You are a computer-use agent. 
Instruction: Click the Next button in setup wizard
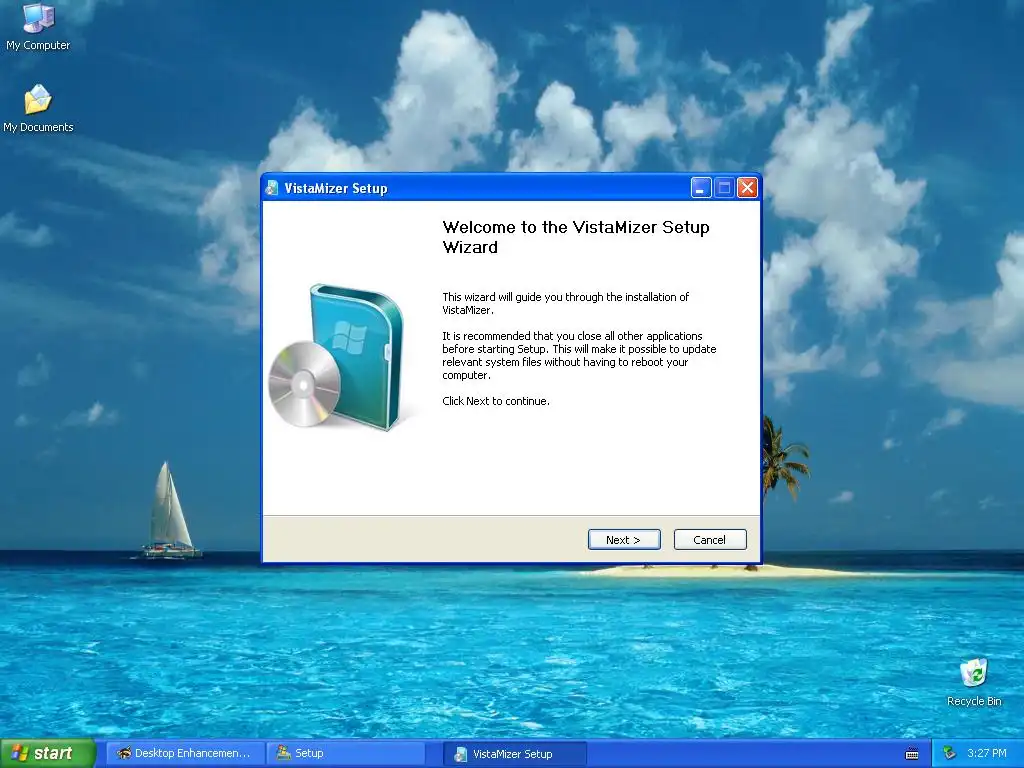pyautogui.click(x=624, y=539)
